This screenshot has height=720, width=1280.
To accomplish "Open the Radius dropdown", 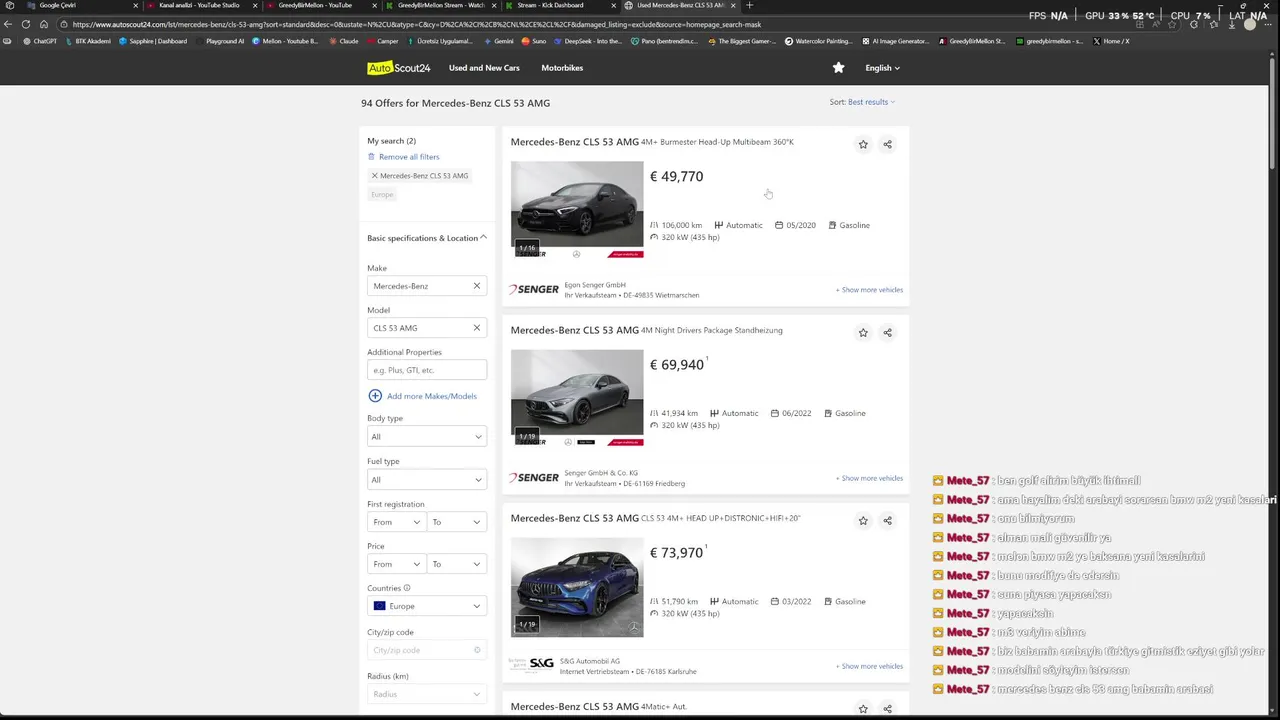I will pos(427,694).
